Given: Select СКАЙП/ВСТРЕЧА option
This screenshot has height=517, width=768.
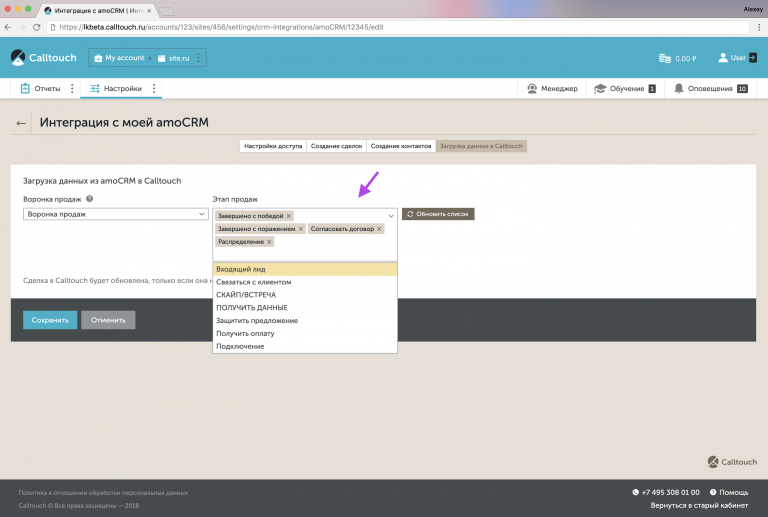Looking at the screenshot, I should point(305,295).
